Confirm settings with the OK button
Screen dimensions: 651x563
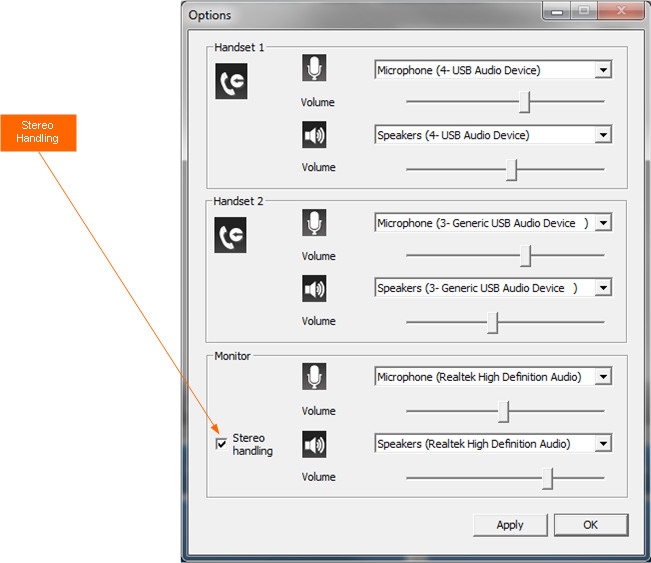[x=591, y=525]
